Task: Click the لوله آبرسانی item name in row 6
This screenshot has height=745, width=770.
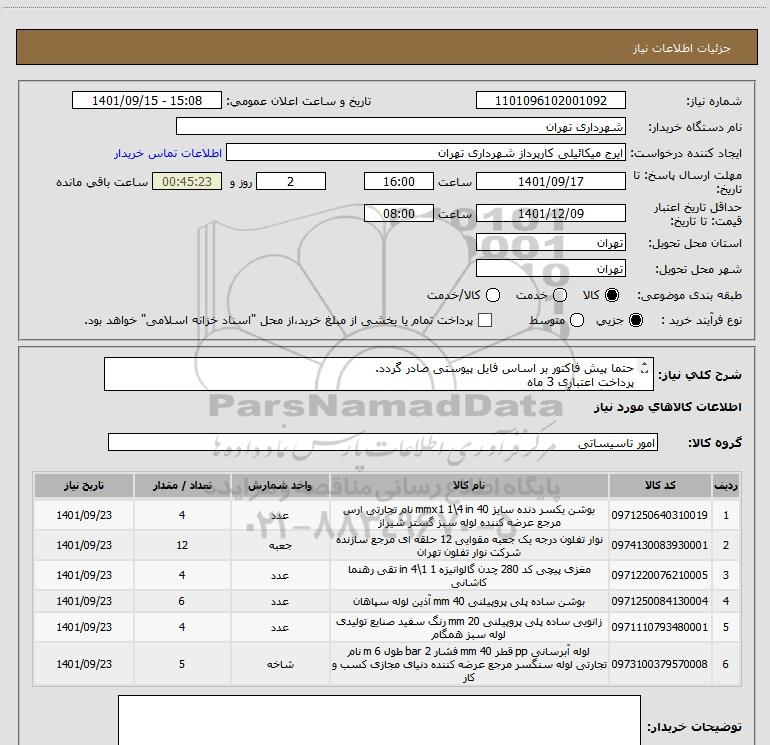Action: [x=469, y=664]
